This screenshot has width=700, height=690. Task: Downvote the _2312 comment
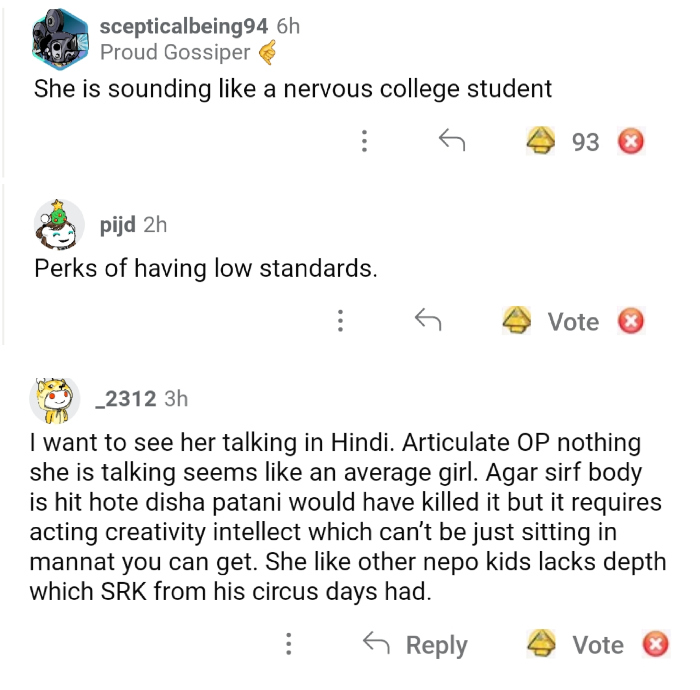coord(655,644)
